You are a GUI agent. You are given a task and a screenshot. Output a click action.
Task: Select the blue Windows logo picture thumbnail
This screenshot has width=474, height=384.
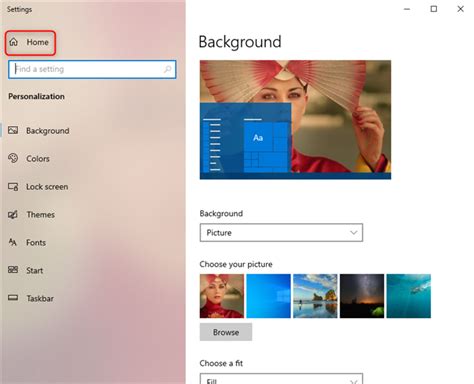coord(269,296)
